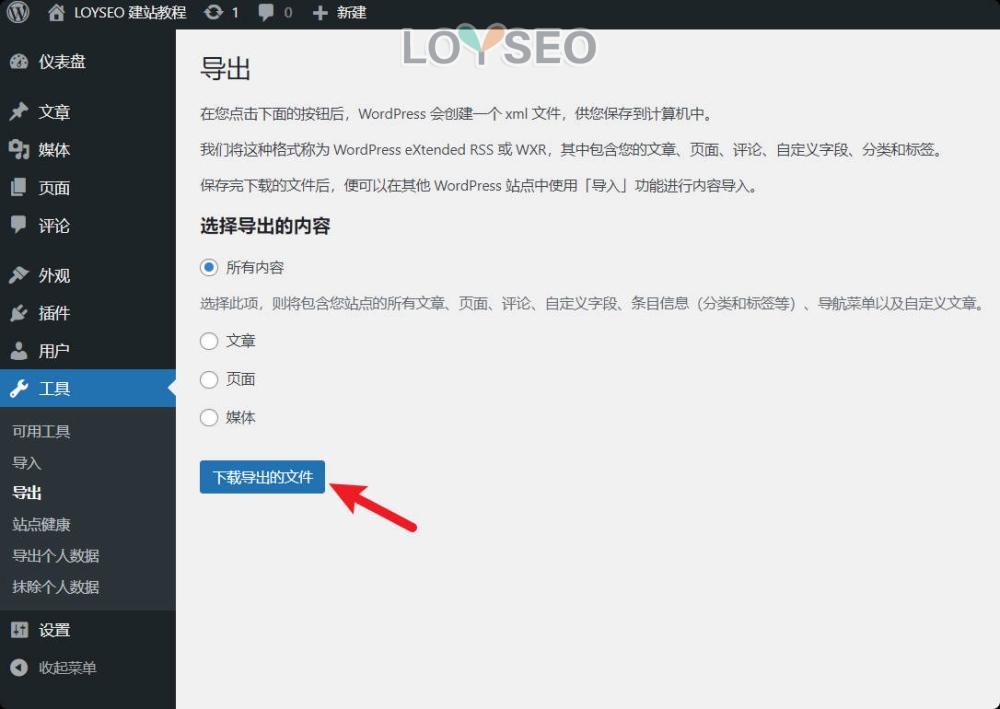
Task: Click the 下载导出的文件 button
Action: [x=261, y=477]
